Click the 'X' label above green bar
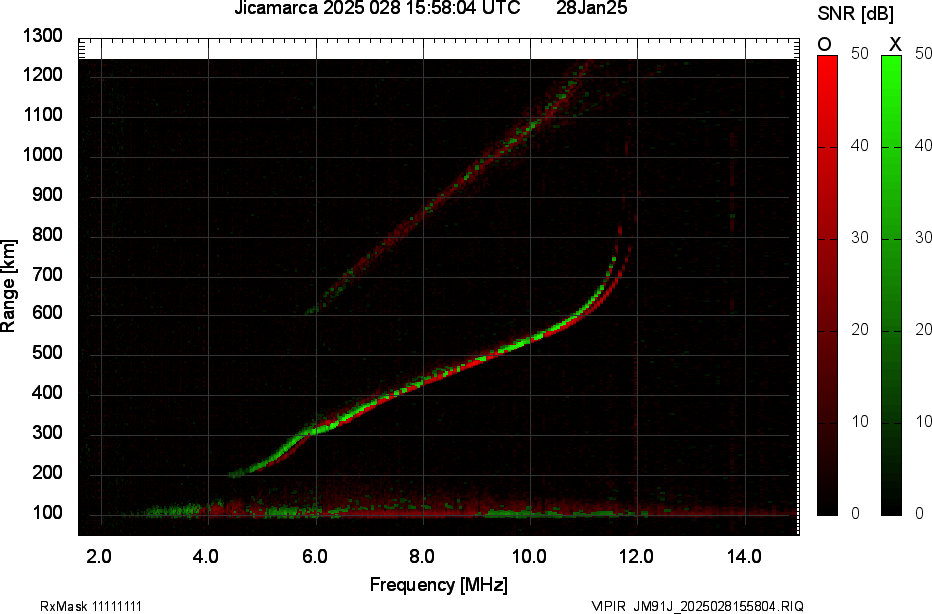 click(x=895, y=45)
